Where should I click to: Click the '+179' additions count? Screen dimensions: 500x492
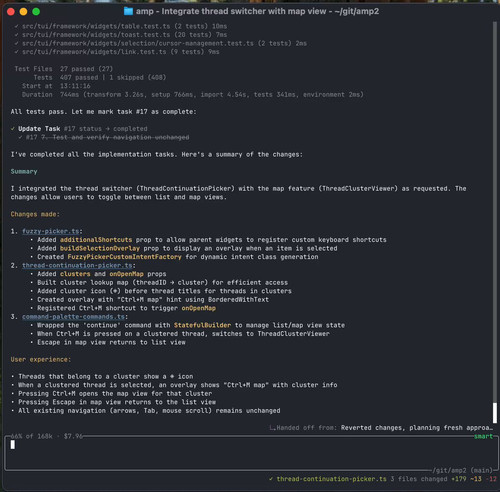click(x=459, y=479)
